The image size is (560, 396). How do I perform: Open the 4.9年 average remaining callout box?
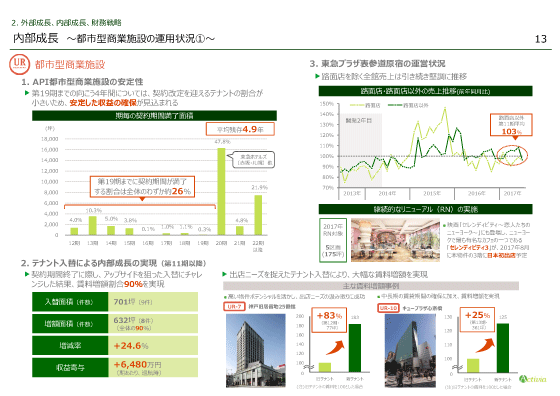click(240, 129)
